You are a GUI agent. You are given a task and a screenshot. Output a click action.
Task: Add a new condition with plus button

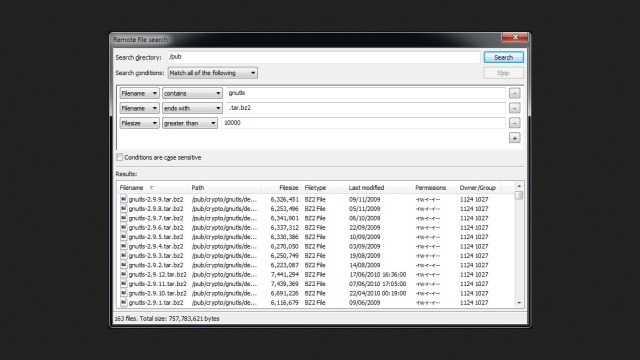coord(514,138)
